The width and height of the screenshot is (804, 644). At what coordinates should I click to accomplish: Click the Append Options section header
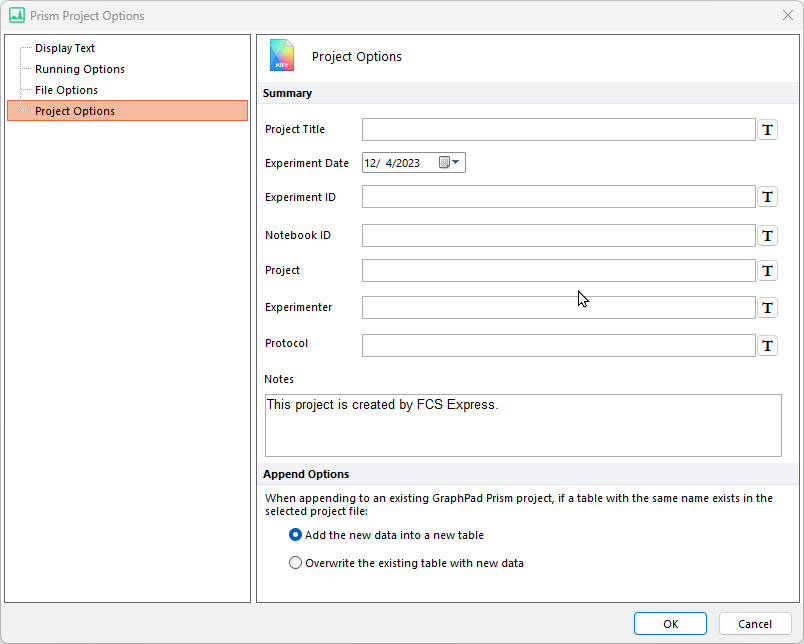528,474
